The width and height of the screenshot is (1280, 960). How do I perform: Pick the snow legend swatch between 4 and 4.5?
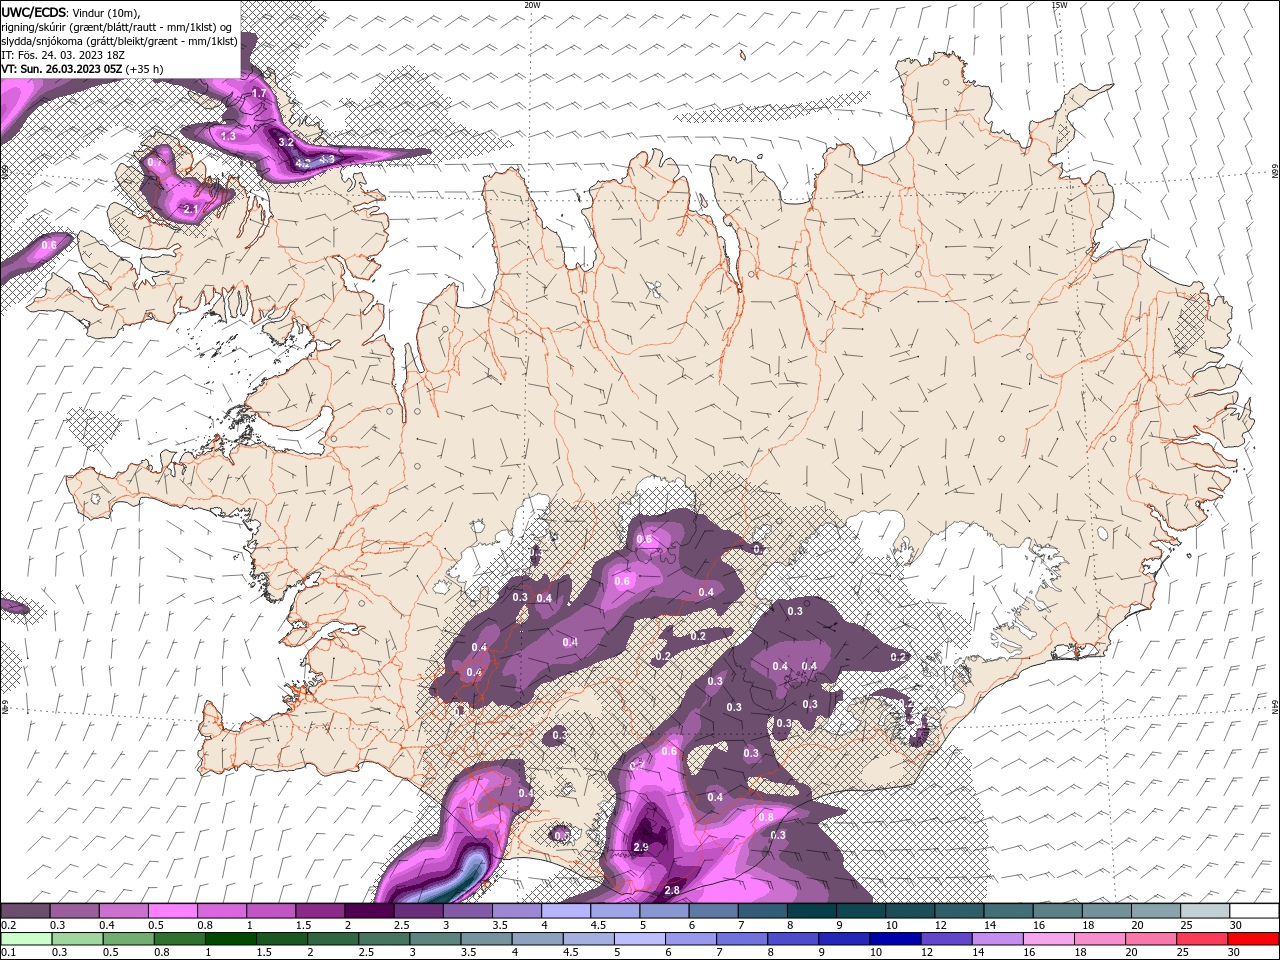pos(565,910)
